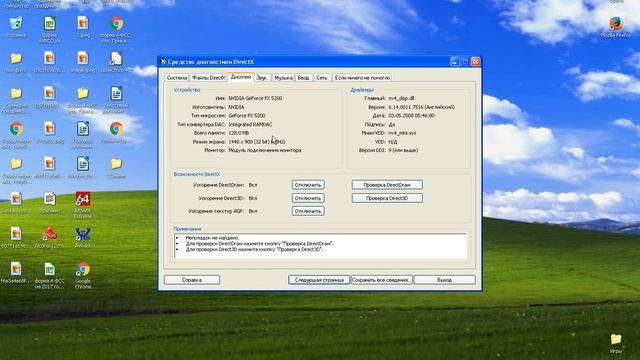Launch the AIDA64 Extreme shortcut

83,199
